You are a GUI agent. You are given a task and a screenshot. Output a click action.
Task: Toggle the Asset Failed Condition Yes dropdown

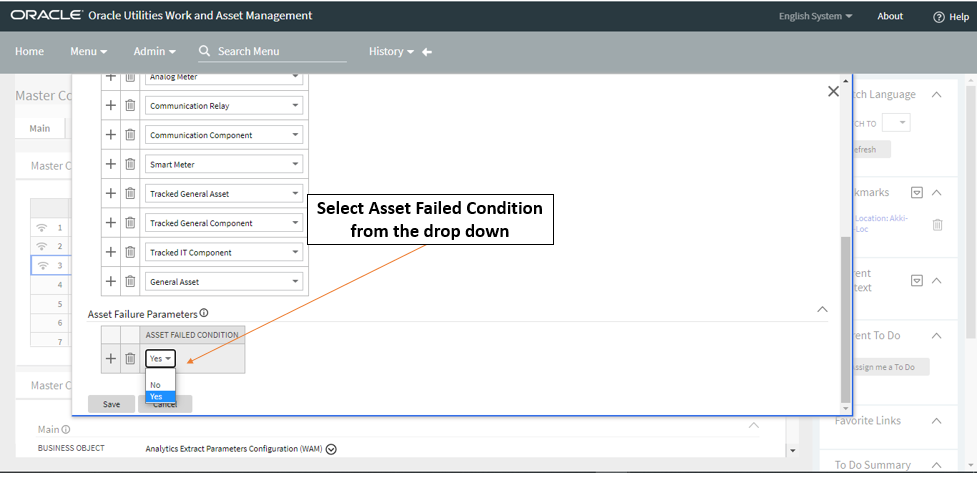point(160,359)
